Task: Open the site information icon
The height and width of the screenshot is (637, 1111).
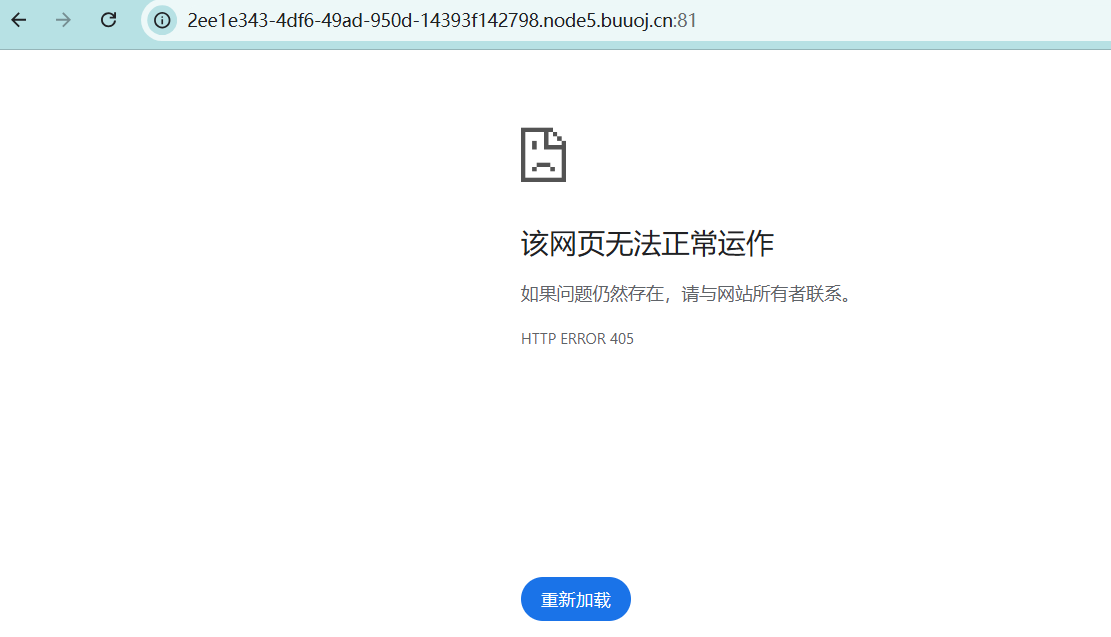Action: click(161, 20)
